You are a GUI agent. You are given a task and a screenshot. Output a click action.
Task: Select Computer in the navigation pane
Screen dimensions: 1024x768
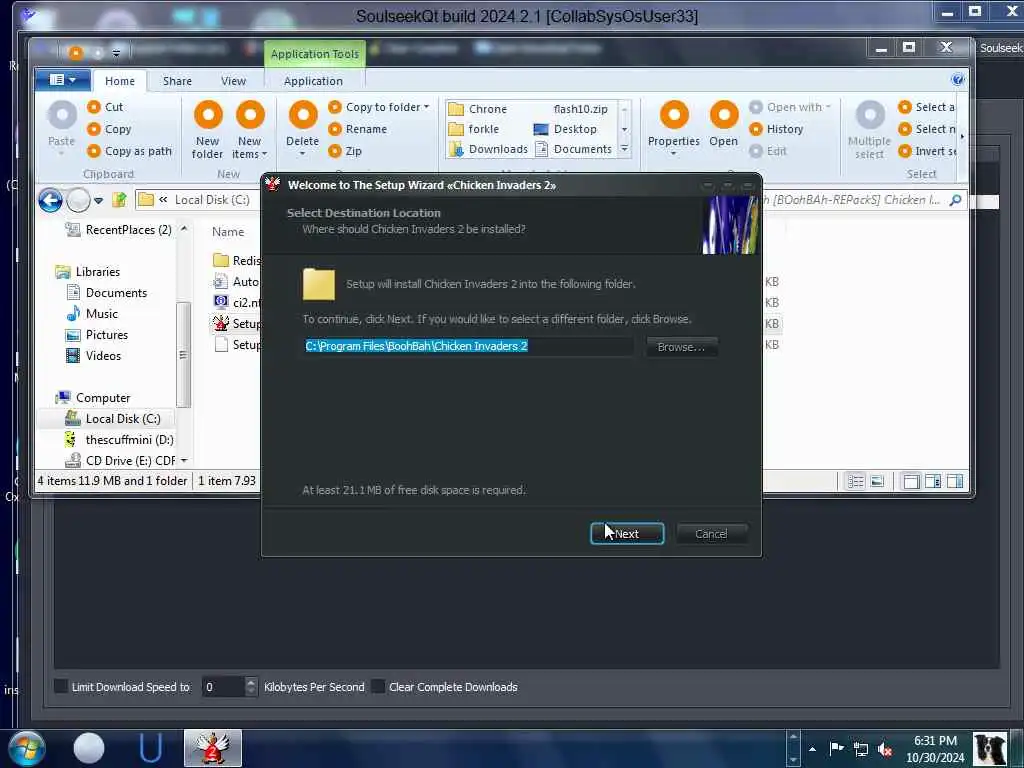click(93, 398)
